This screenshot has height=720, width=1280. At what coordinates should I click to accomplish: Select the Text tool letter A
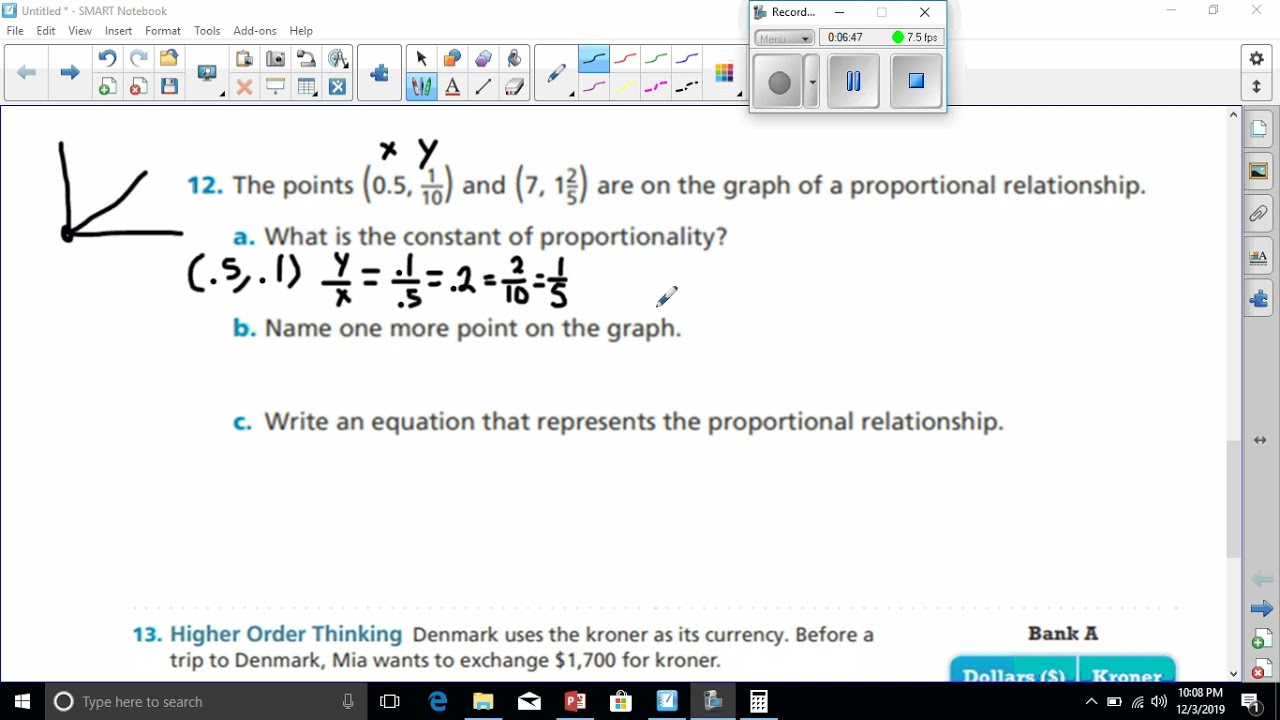pyautogui.click(x=452, y=87)
